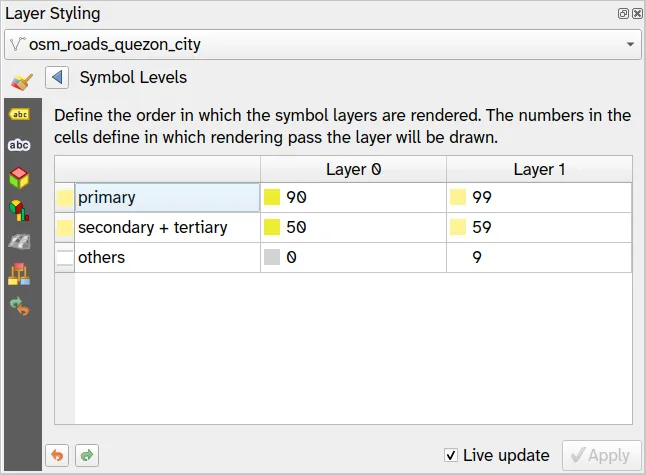Close the Layer Styling panel
This screenshot has width=646, height=475.
[637, 14]
